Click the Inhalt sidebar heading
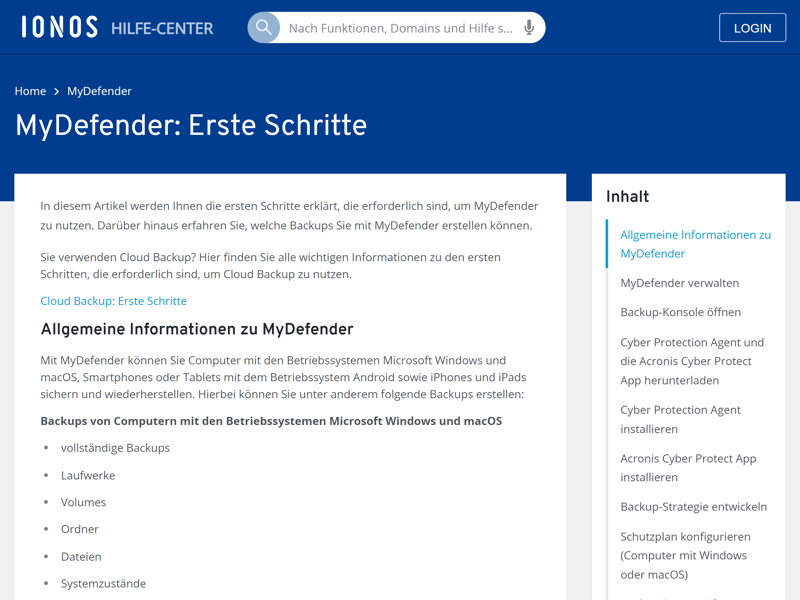The height and width of the screenshot is (600, 800). coord(627,197)
